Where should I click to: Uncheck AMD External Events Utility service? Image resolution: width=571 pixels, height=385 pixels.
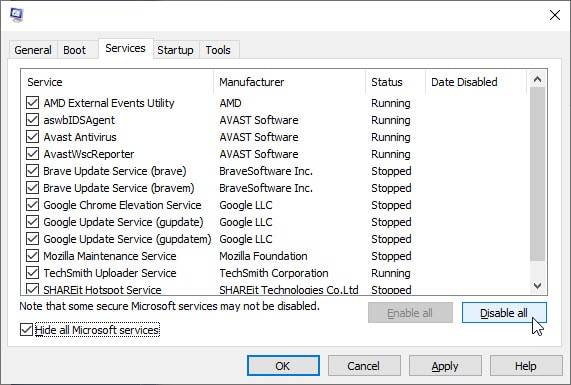[32, 103]
